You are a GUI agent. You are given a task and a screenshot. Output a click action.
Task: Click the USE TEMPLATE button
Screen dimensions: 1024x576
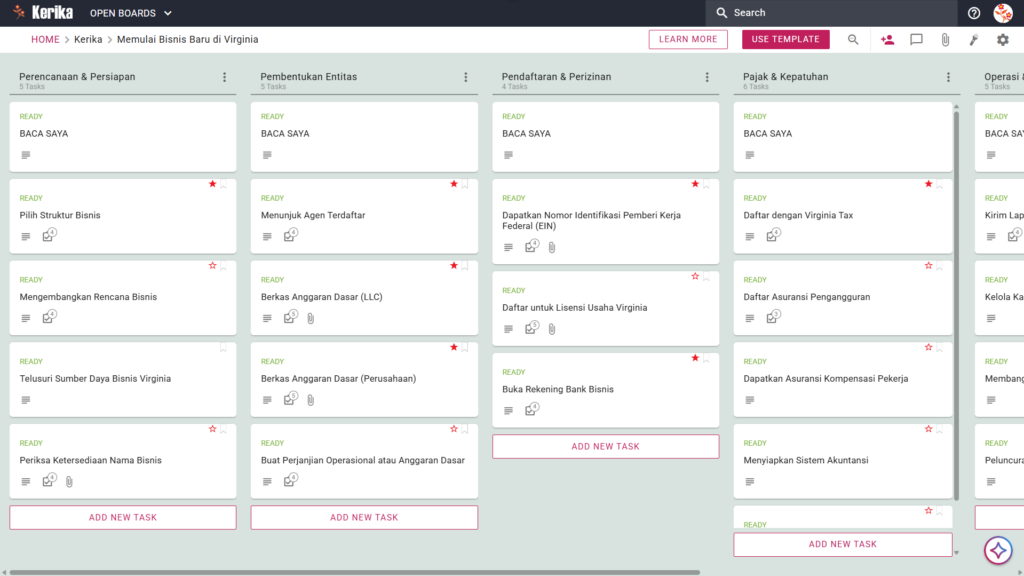(x=786, y=39)
